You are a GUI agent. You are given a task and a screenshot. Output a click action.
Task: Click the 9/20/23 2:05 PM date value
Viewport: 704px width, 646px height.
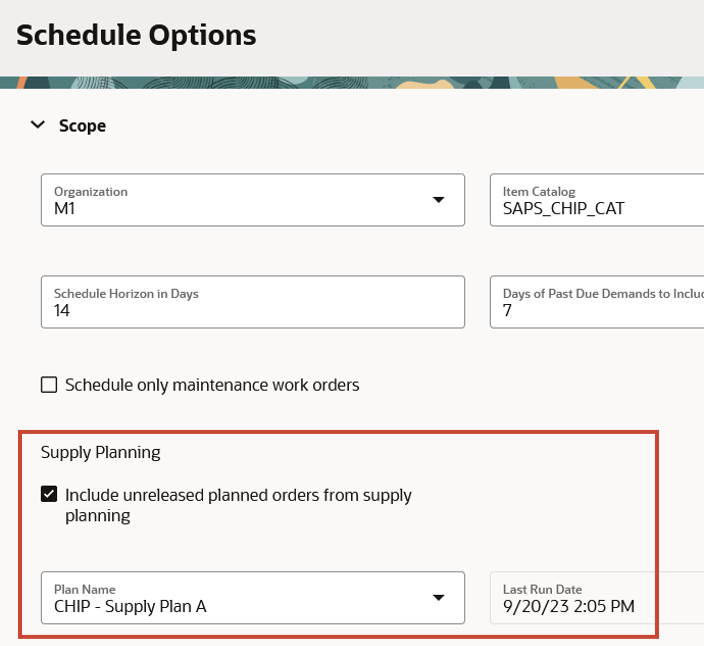[x=568, y=606]
